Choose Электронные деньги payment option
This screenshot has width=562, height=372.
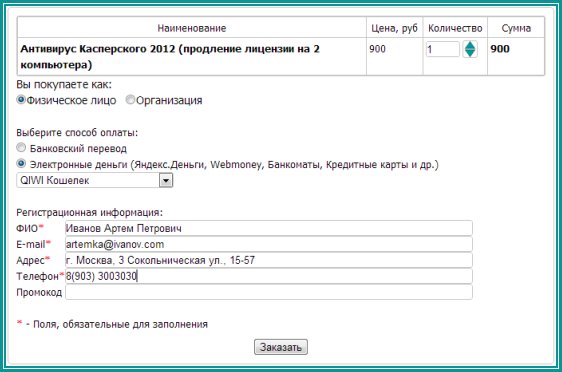tap(21, 164)
